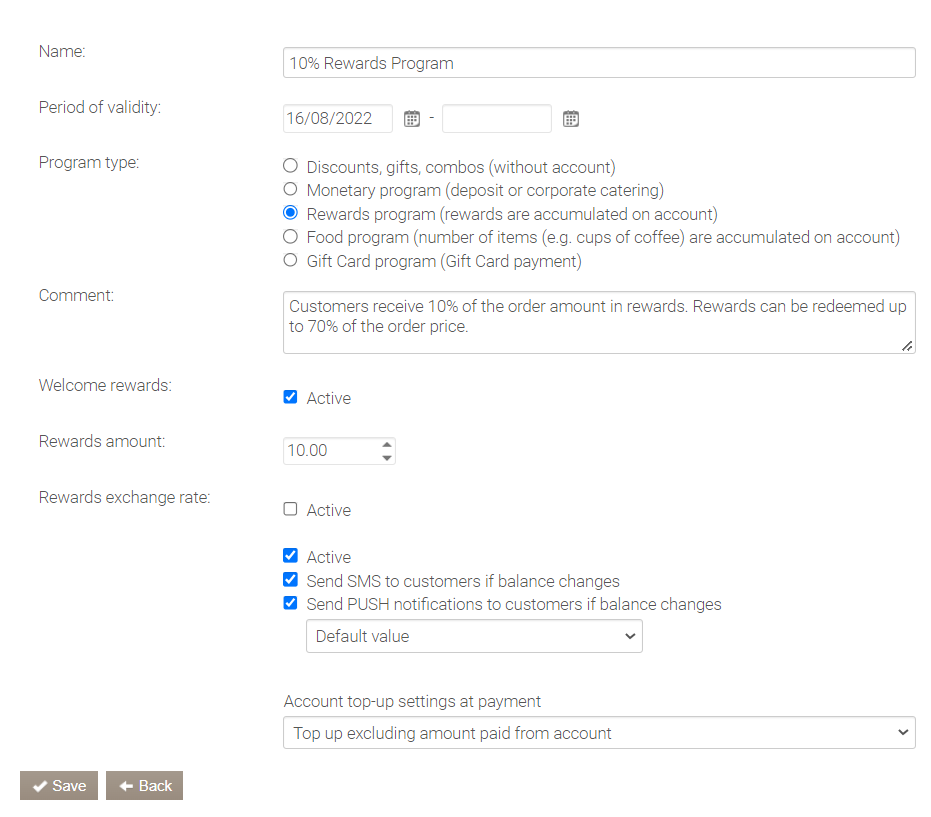Click the Save button
Screen dimensions: 931x817
point(59,786)
